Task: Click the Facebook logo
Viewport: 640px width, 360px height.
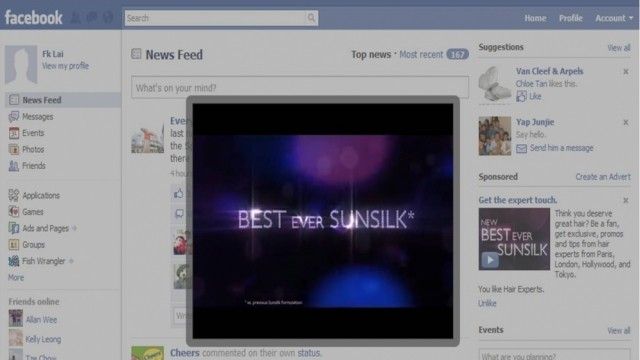Action: coord(33,18)
